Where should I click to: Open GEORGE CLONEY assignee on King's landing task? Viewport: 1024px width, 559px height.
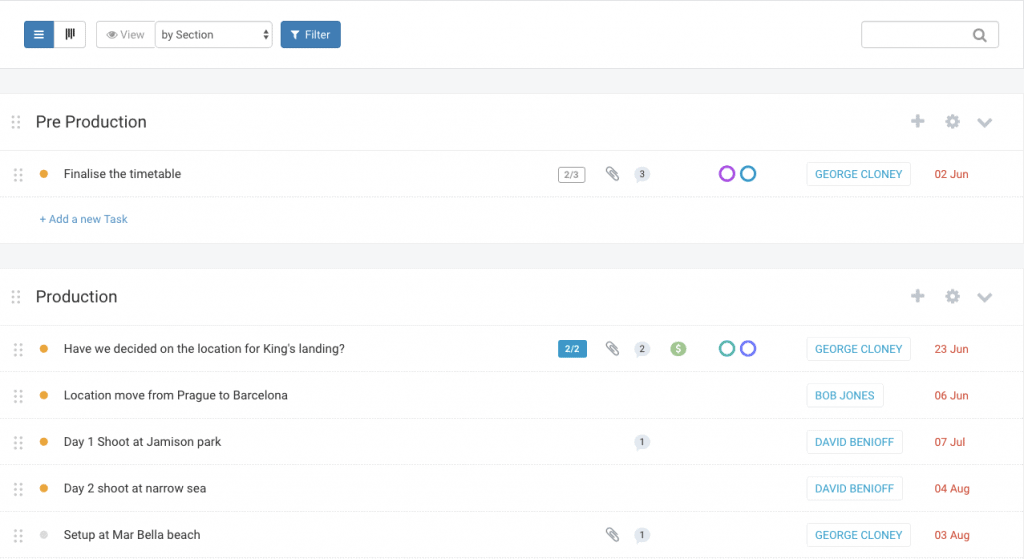tap(858, 349)
